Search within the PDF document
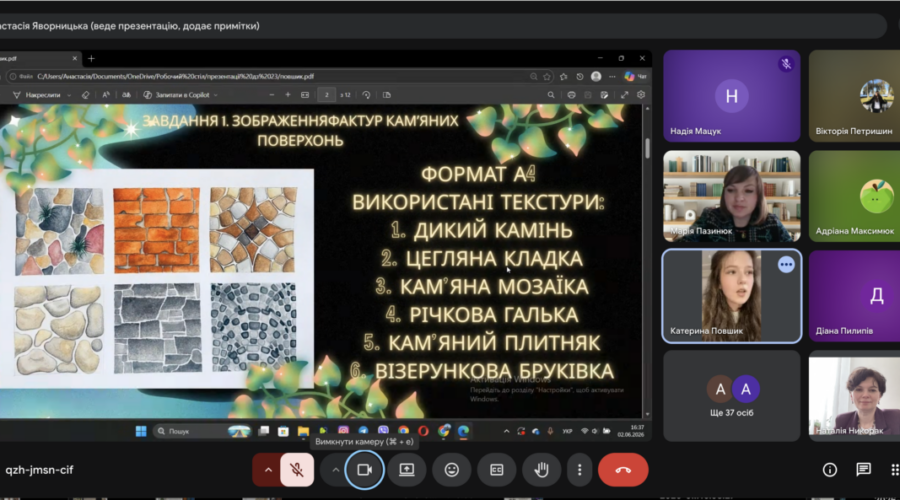The width and height of the screenshot is (900, 500). 551,95
